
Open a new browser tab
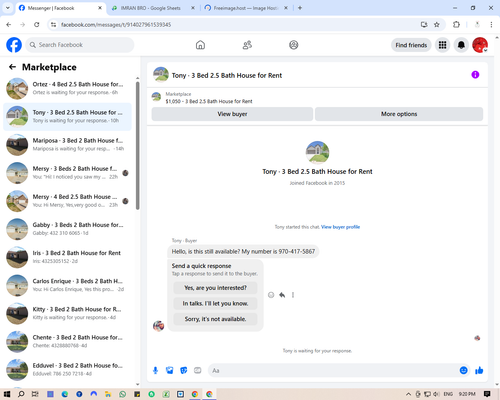[300, 8]
